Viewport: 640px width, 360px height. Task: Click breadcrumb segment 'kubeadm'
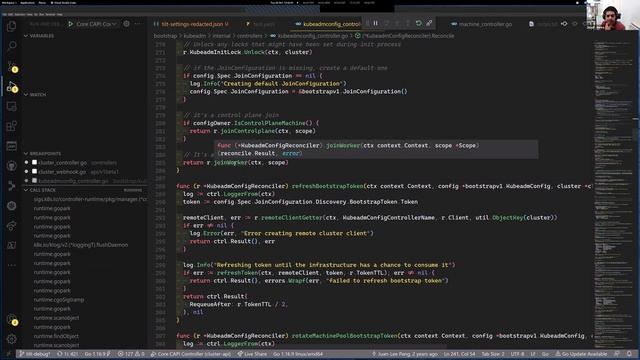coord(195,36)
